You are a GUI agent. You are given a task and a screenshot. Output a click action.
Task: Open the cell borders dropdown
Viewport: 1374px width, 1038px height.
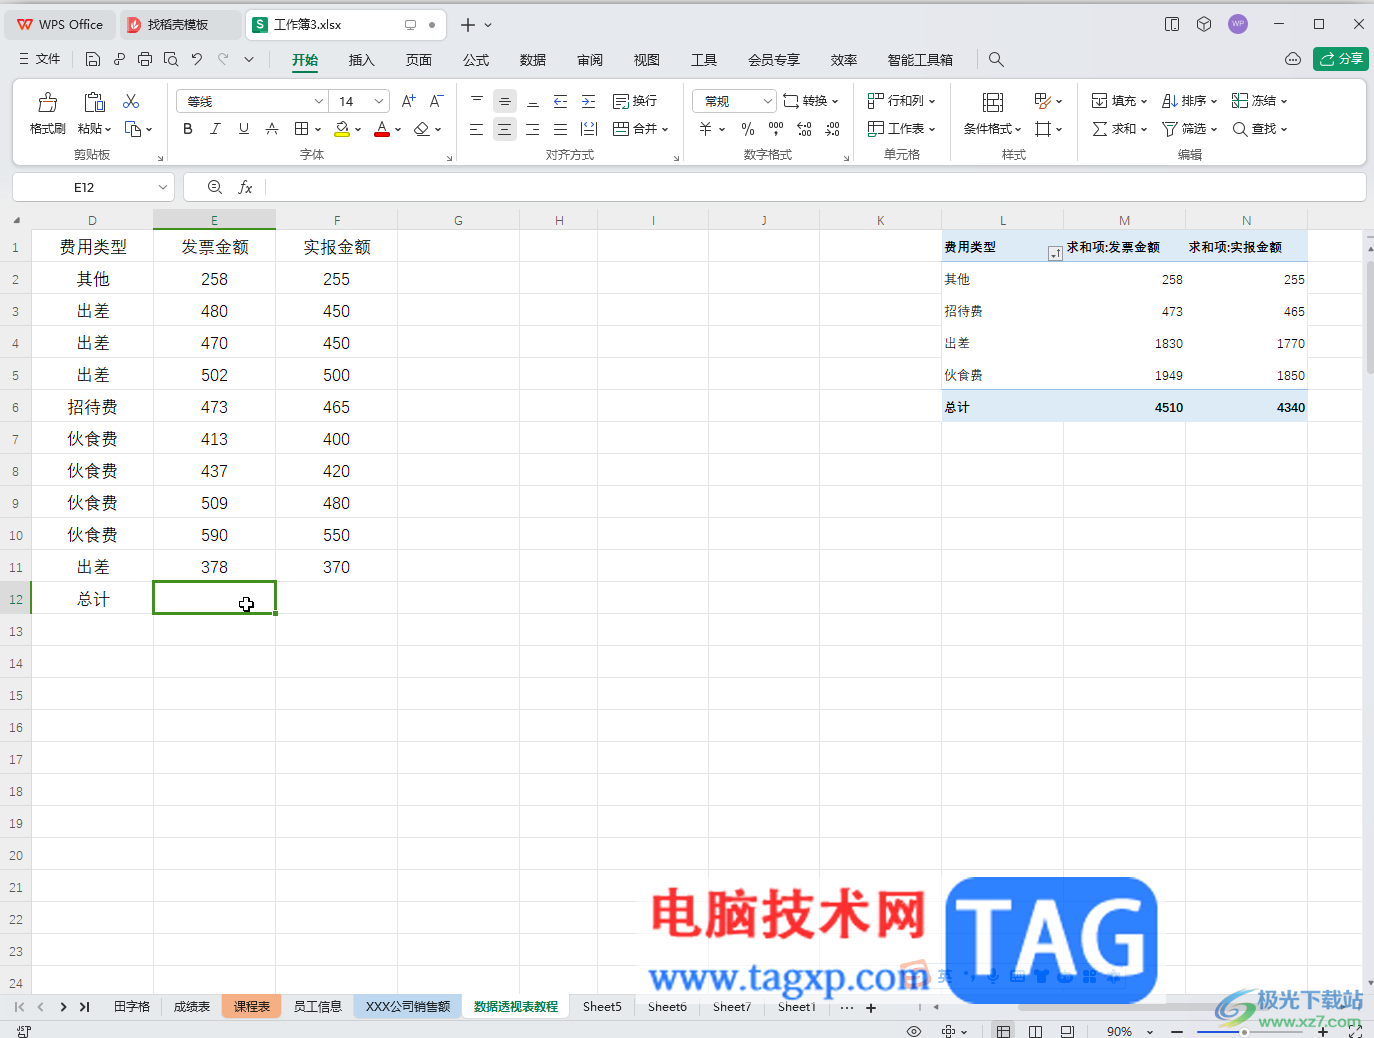pyautogui.click(x=318, y=129)
